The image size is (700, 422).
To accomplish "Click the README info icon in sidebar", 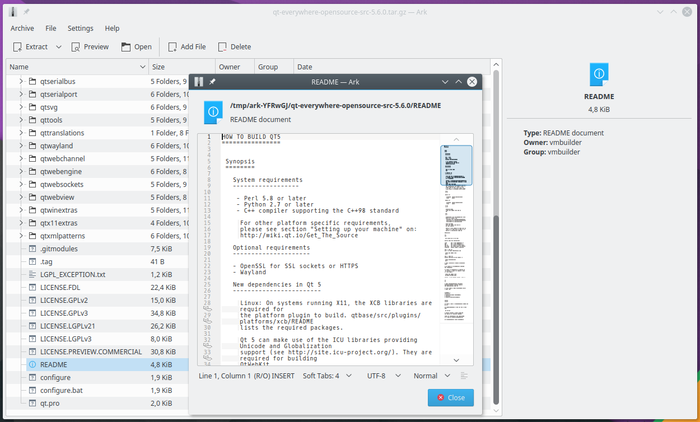I will click(598, 73).
